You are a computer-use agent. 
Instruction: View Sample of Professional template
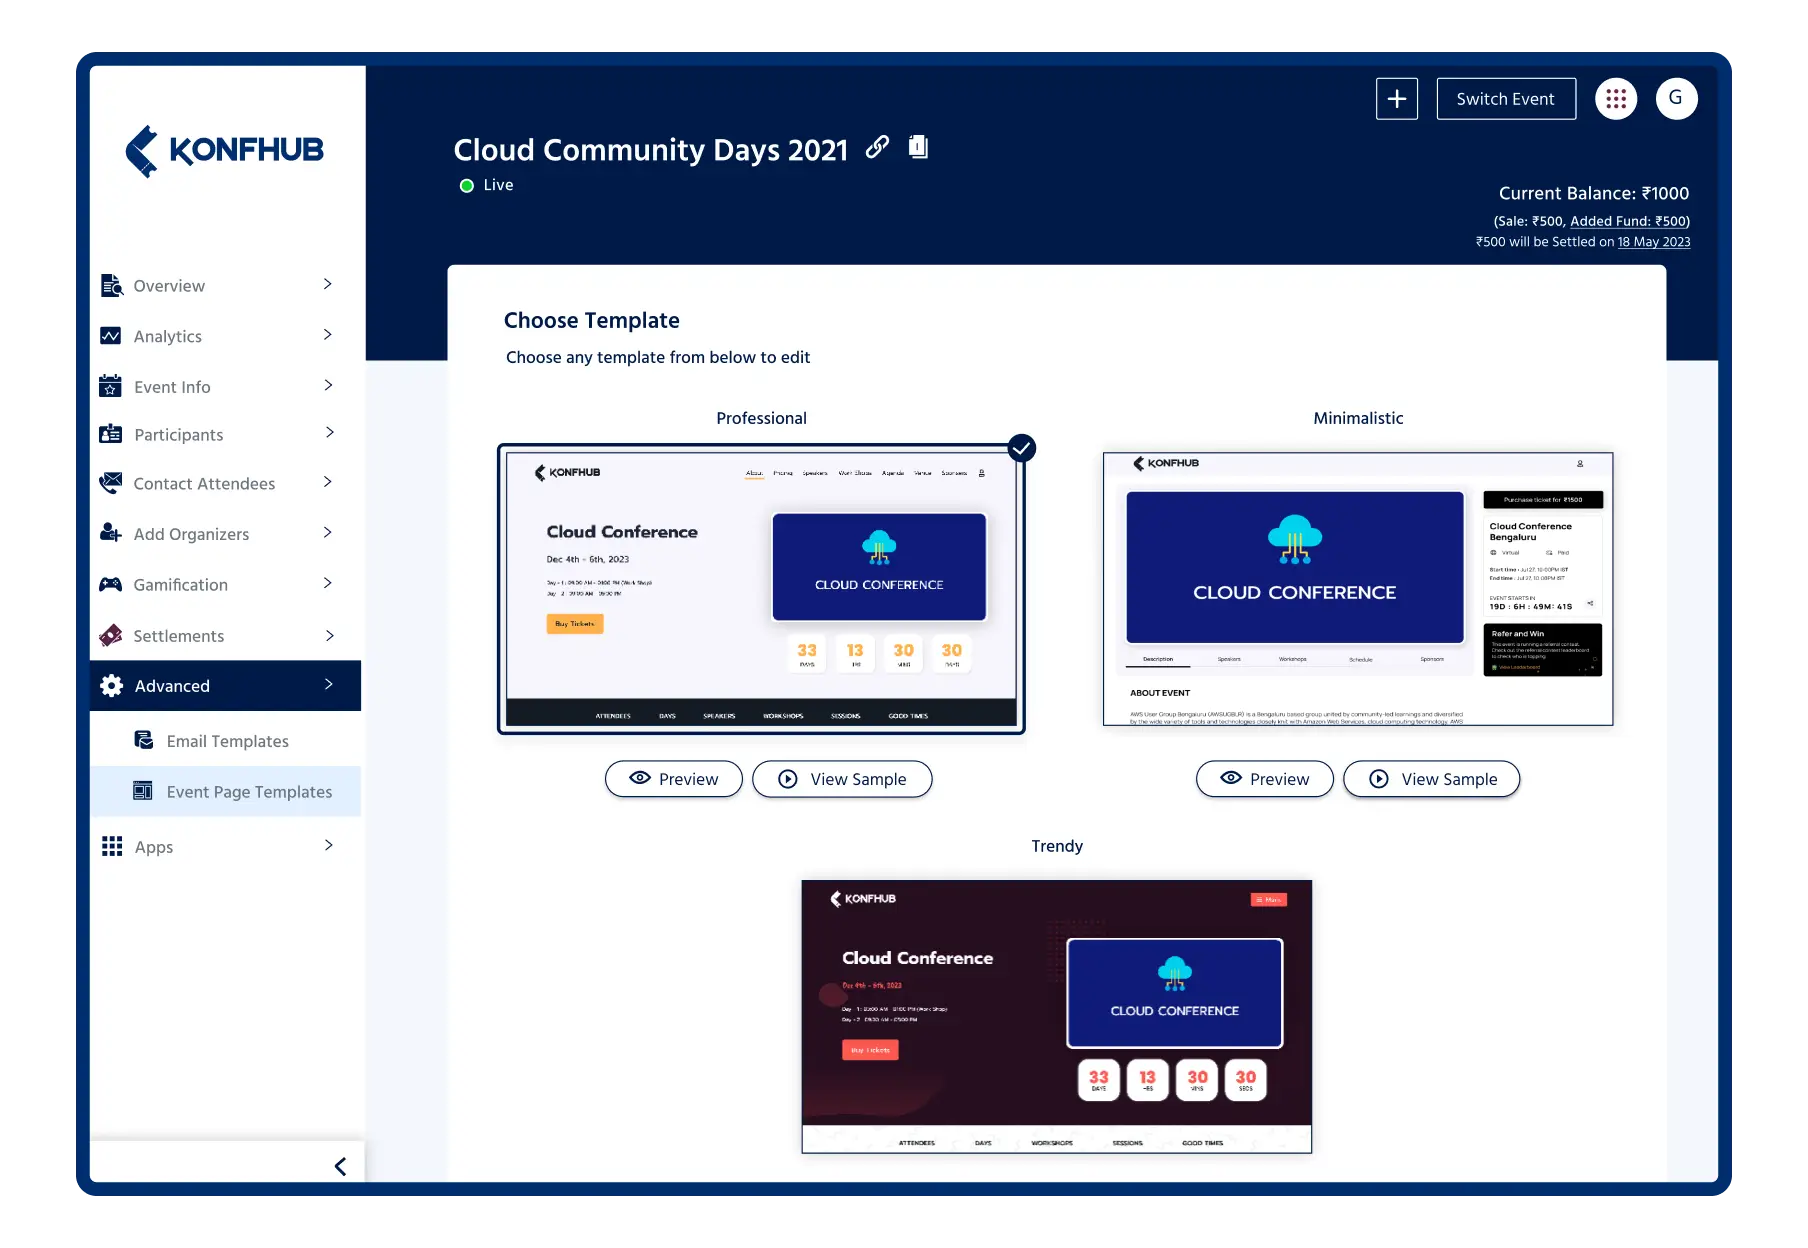click(842, 779)
